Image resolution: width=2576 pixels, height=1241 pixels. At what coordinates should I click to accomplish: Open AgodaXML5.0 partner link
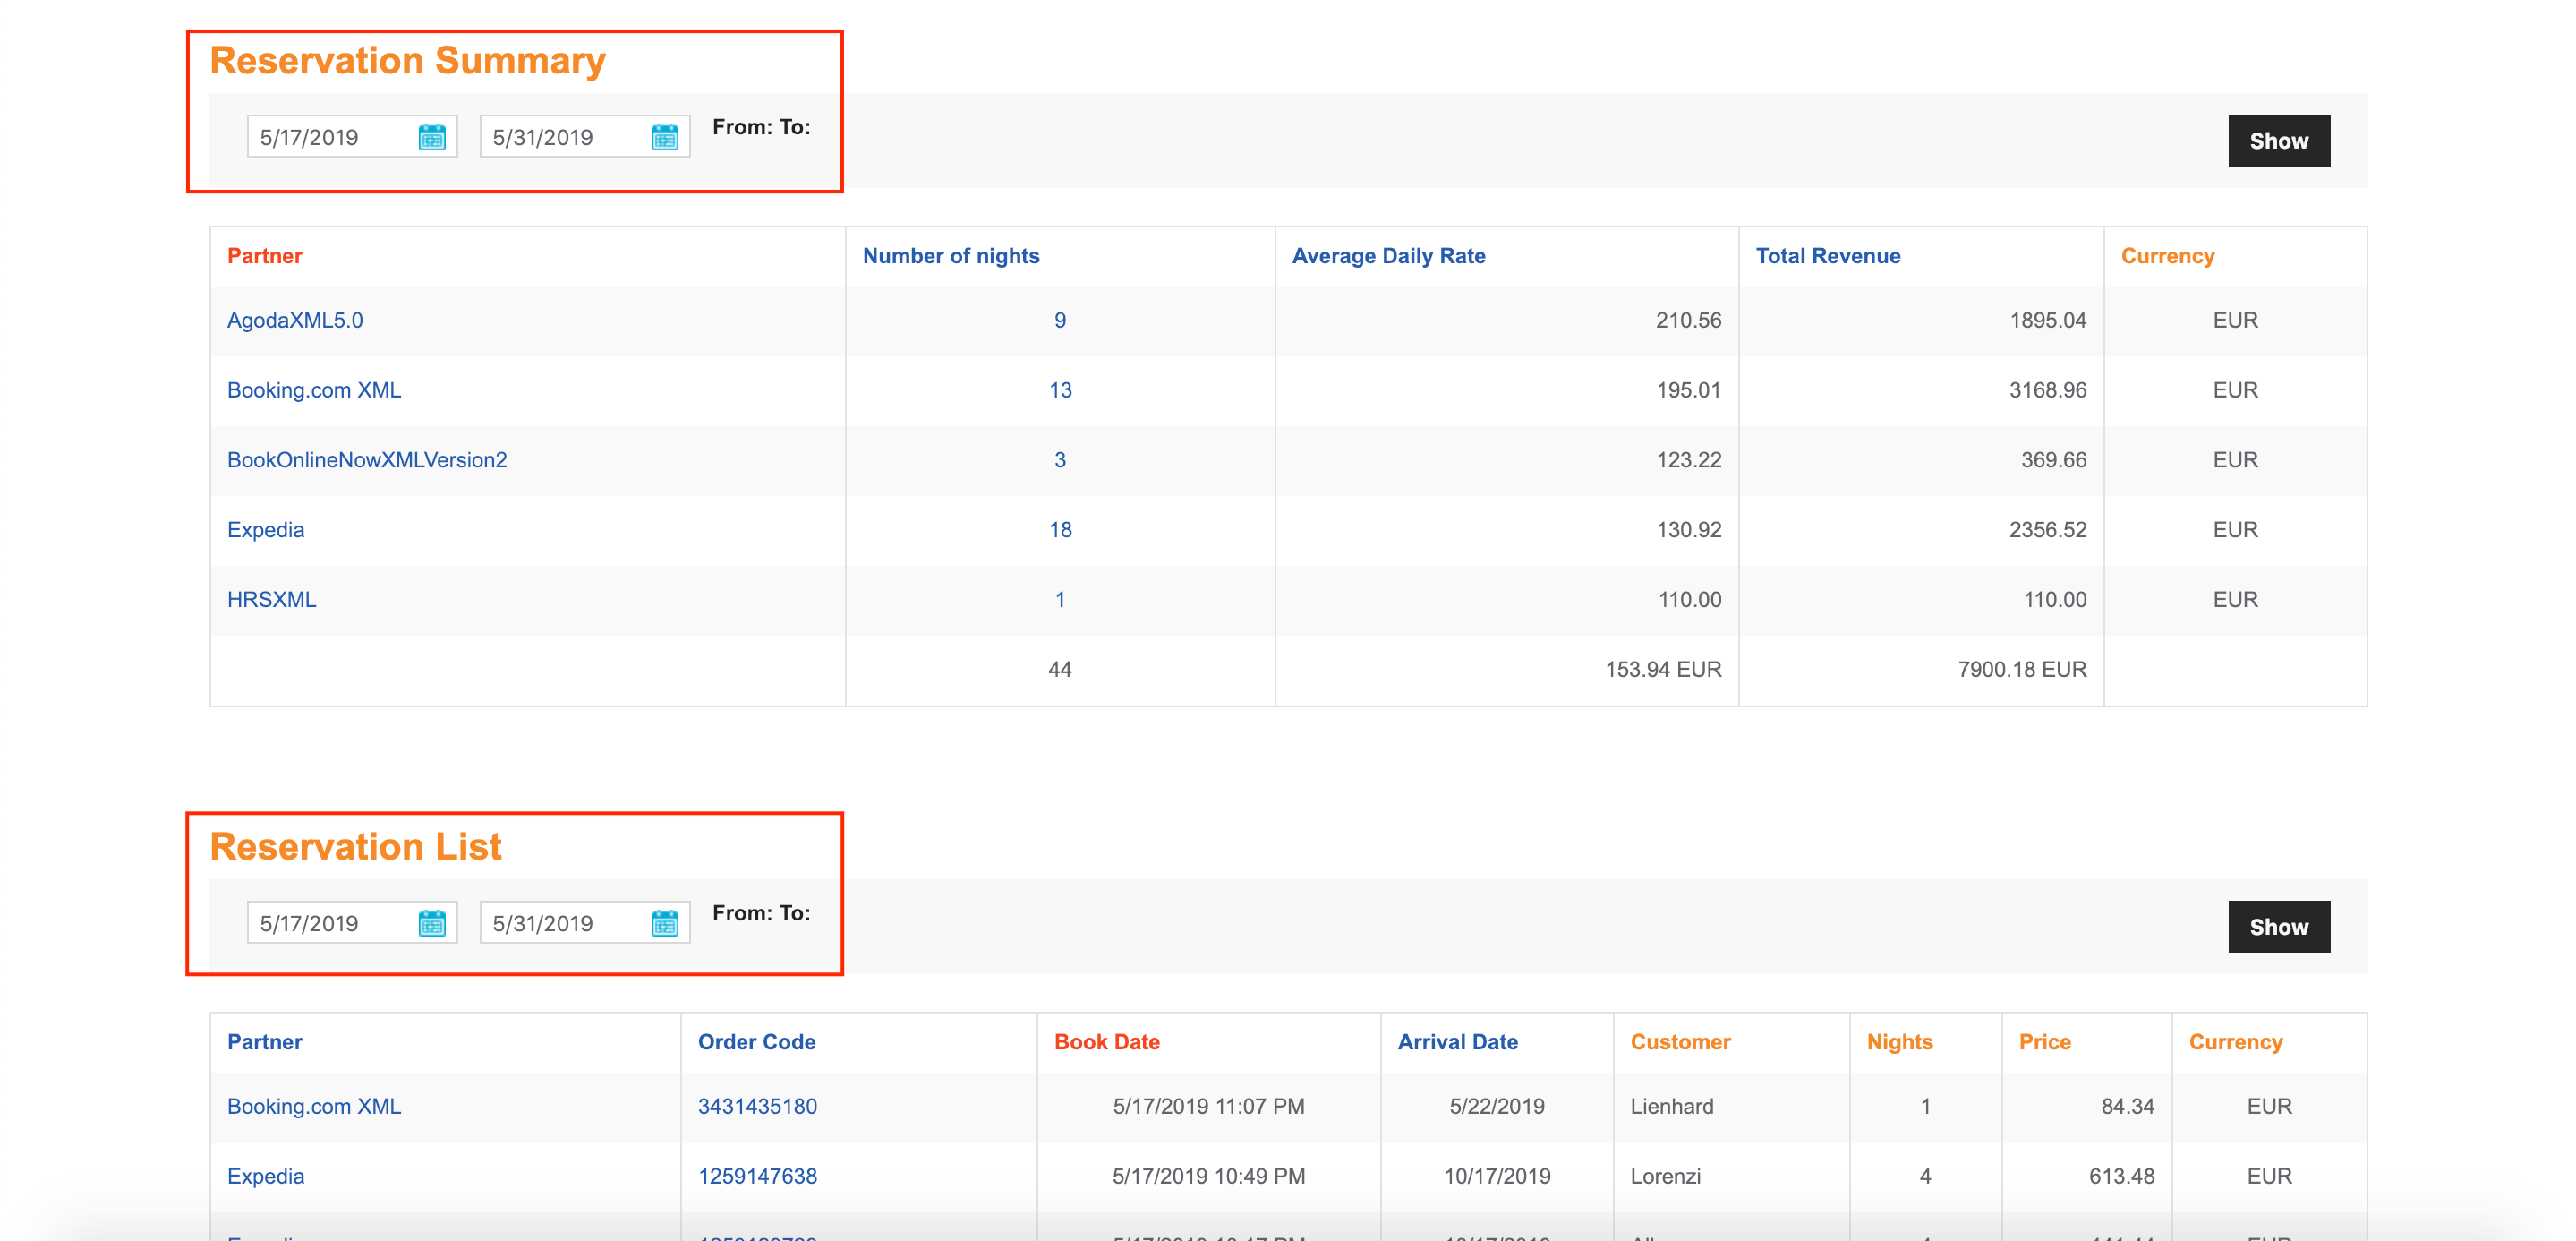click(x=294, y=320)
